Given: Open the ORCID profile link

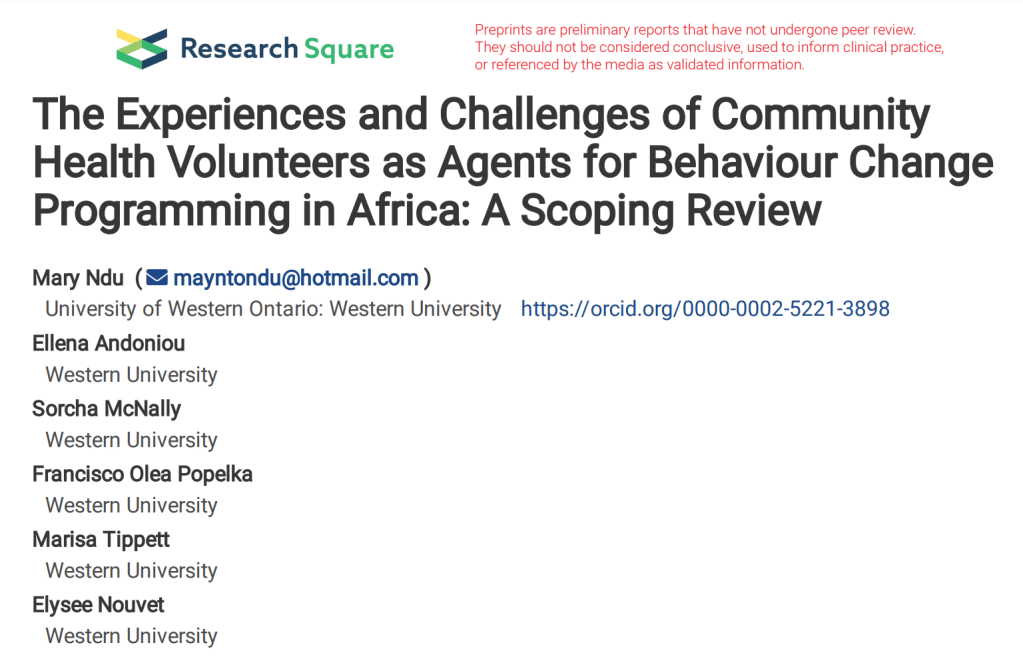Looking at the screenshot, I should pos(705,309).
